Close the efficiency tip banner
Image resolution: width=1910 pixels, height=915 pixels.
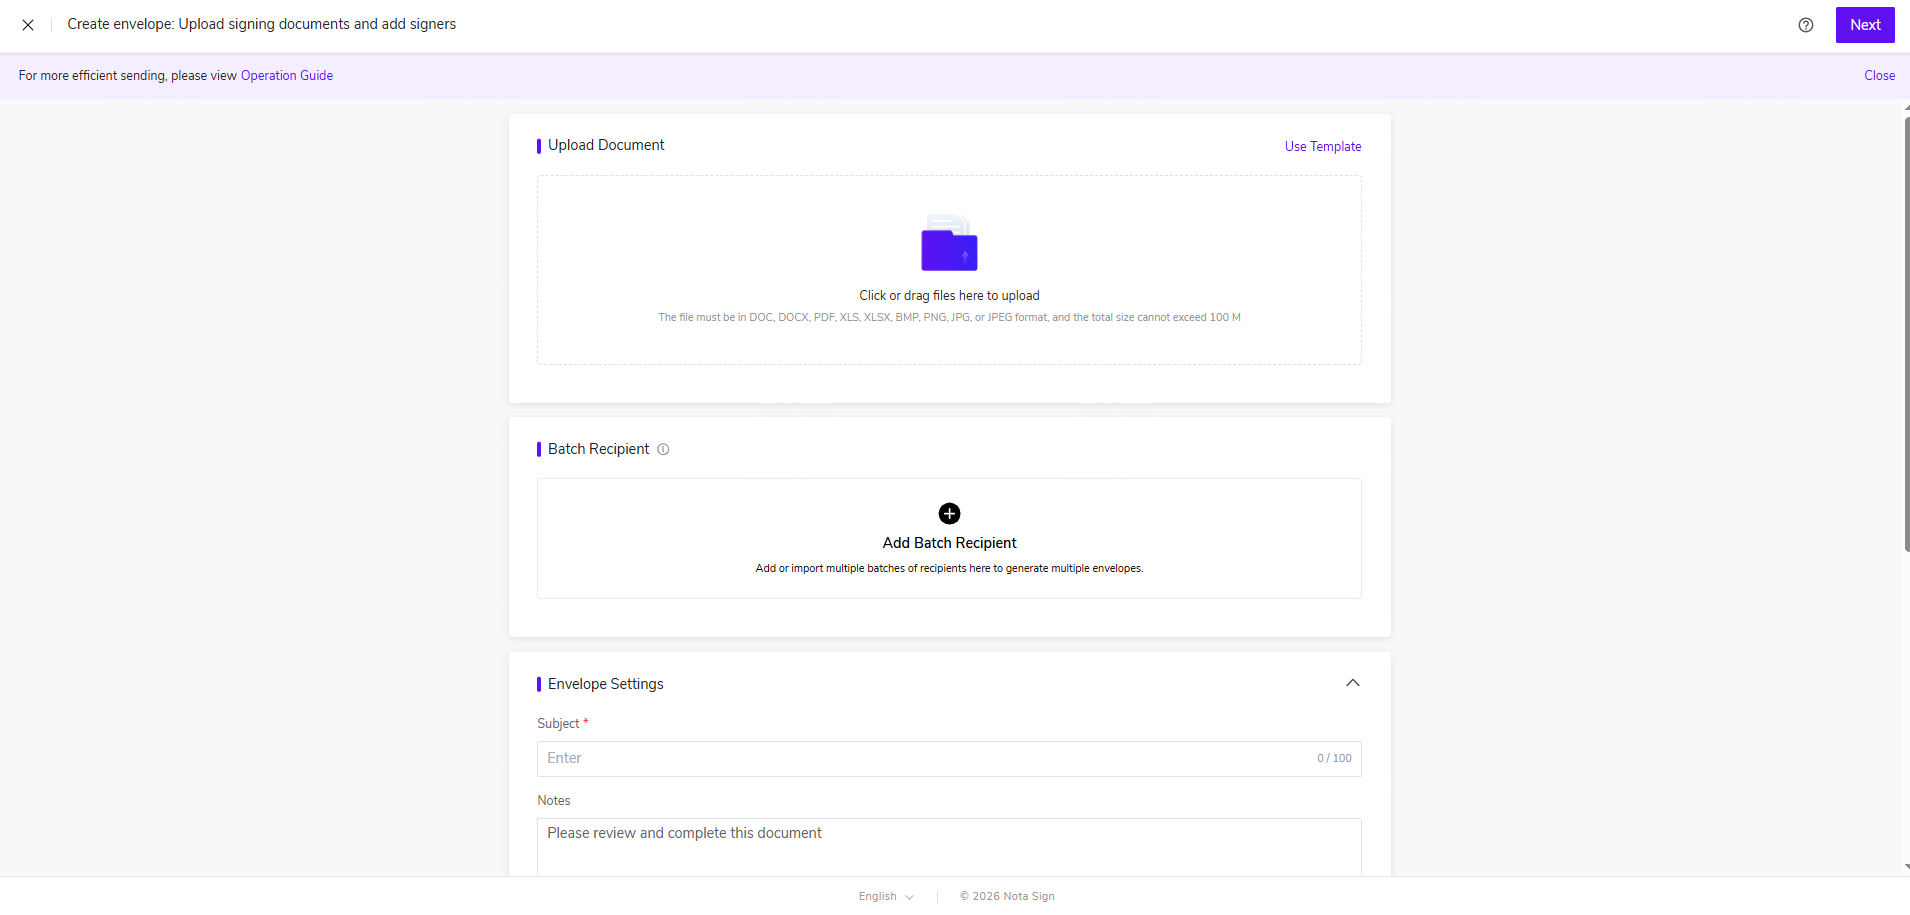click(1879, 75)
